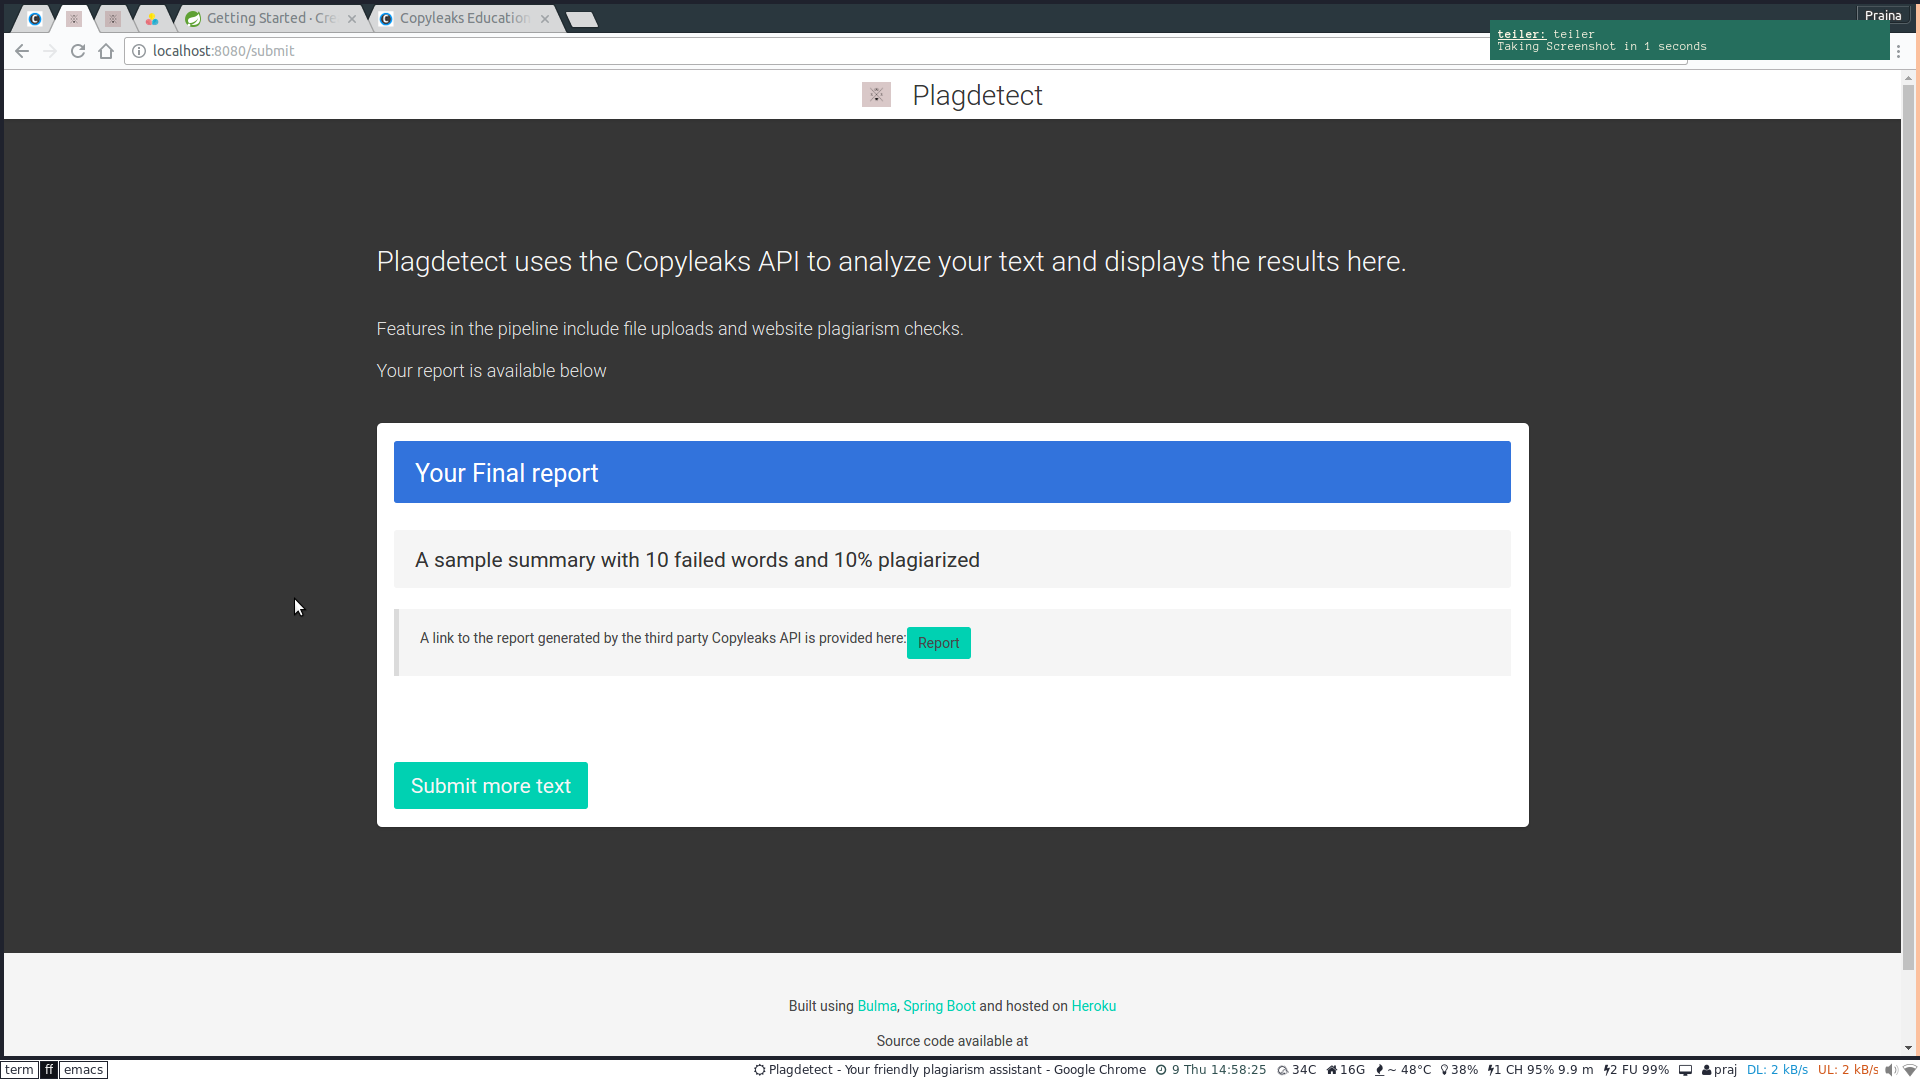Click the green Report button
Viewport: 1920px width, 1080px height.
[938, 643]
